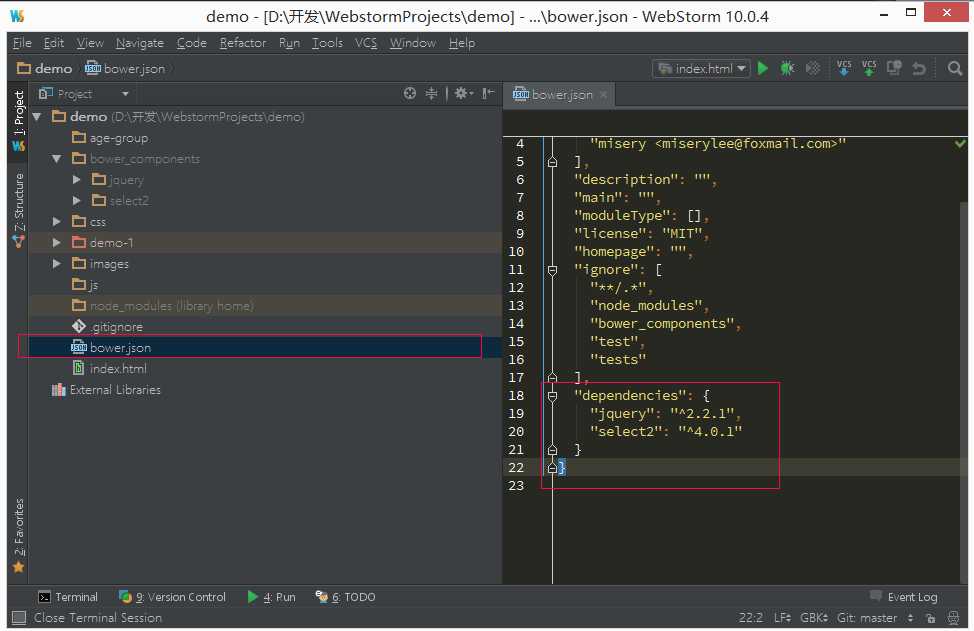974x631 pixels.
Task: Open Project panel settings gear
Action: pyautogui.click(x=463, y=94)
